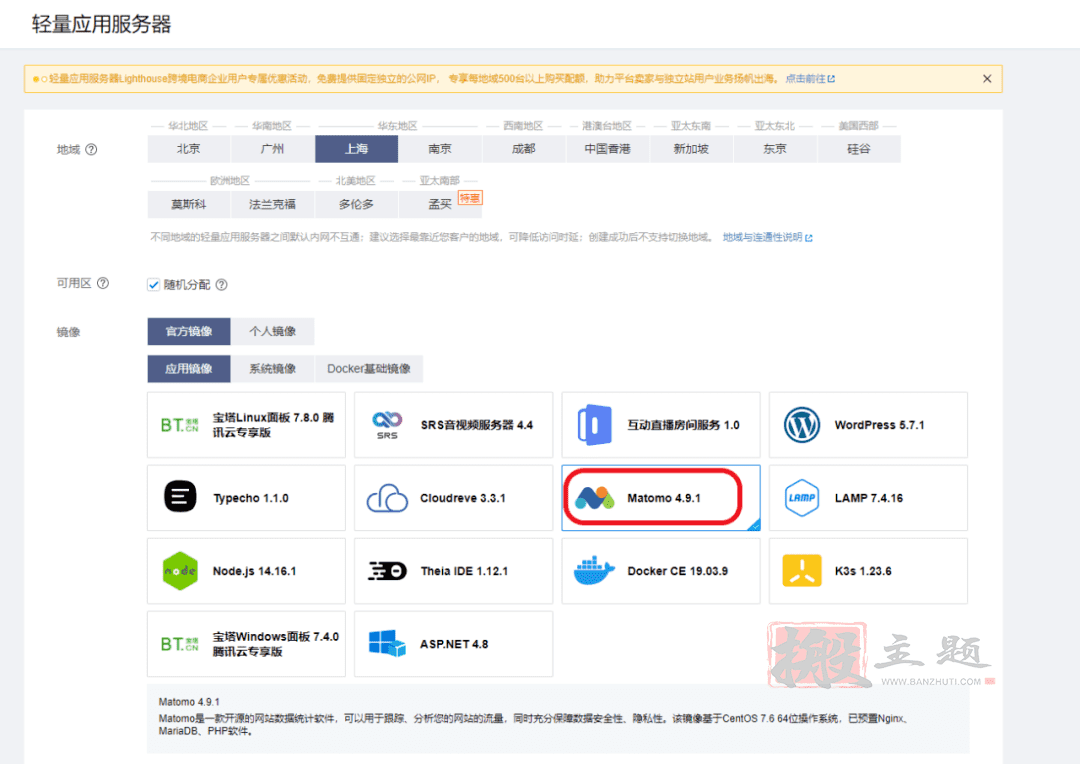Click the Docker whale logo
The height and width of the screenshot is (764, 1080).
tap(594, 570)
